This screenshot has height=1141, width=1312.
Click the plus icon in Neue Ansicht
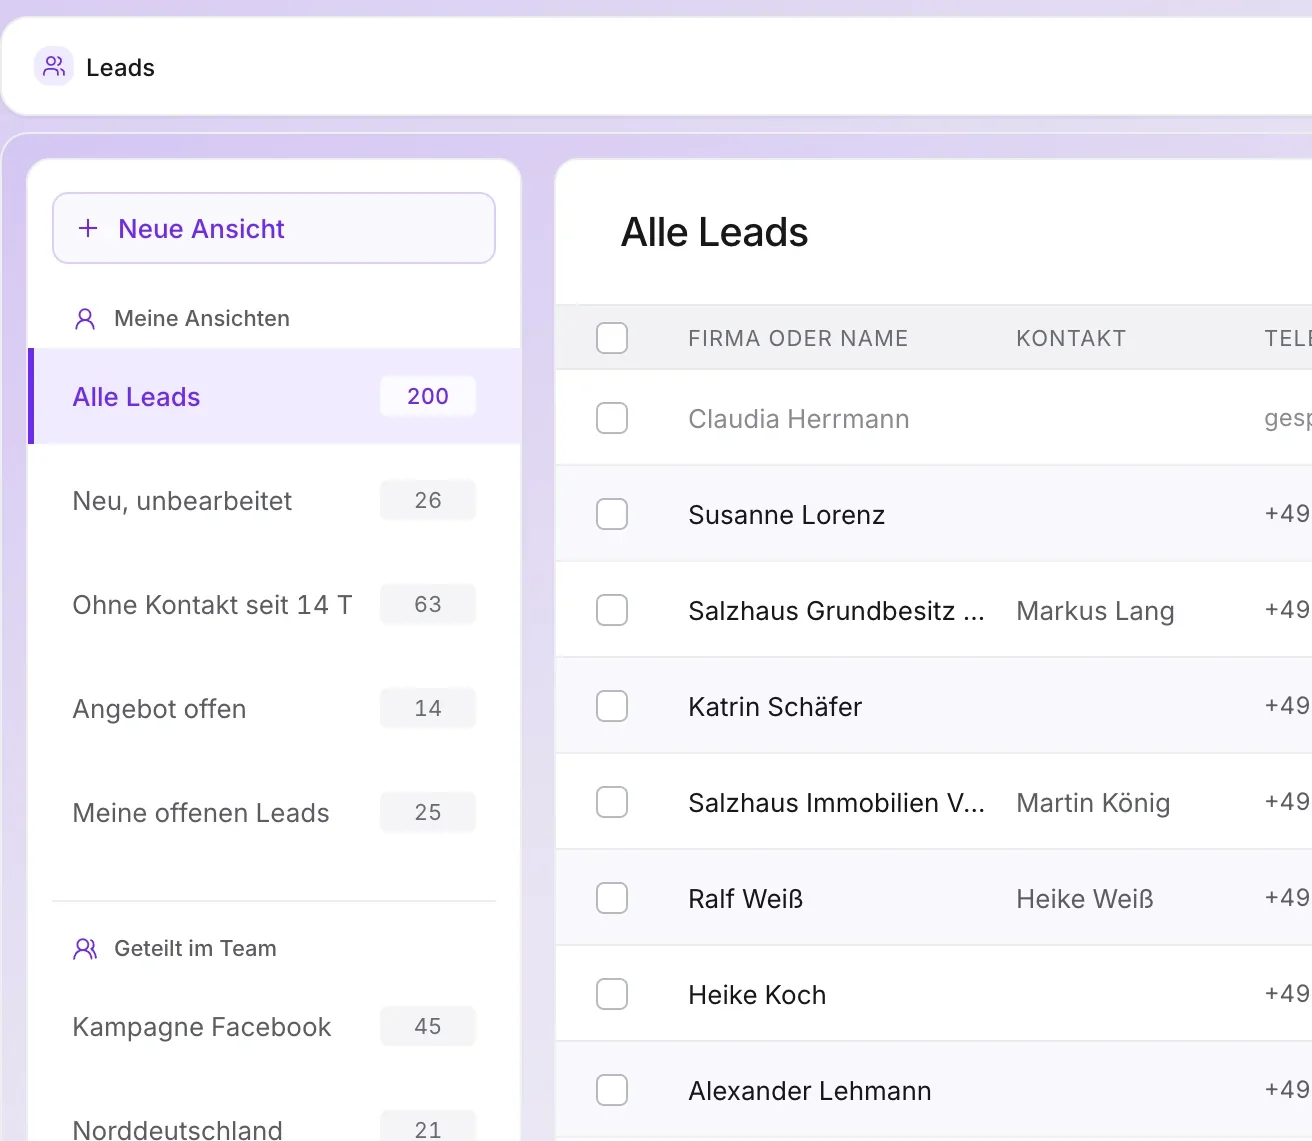88,228
